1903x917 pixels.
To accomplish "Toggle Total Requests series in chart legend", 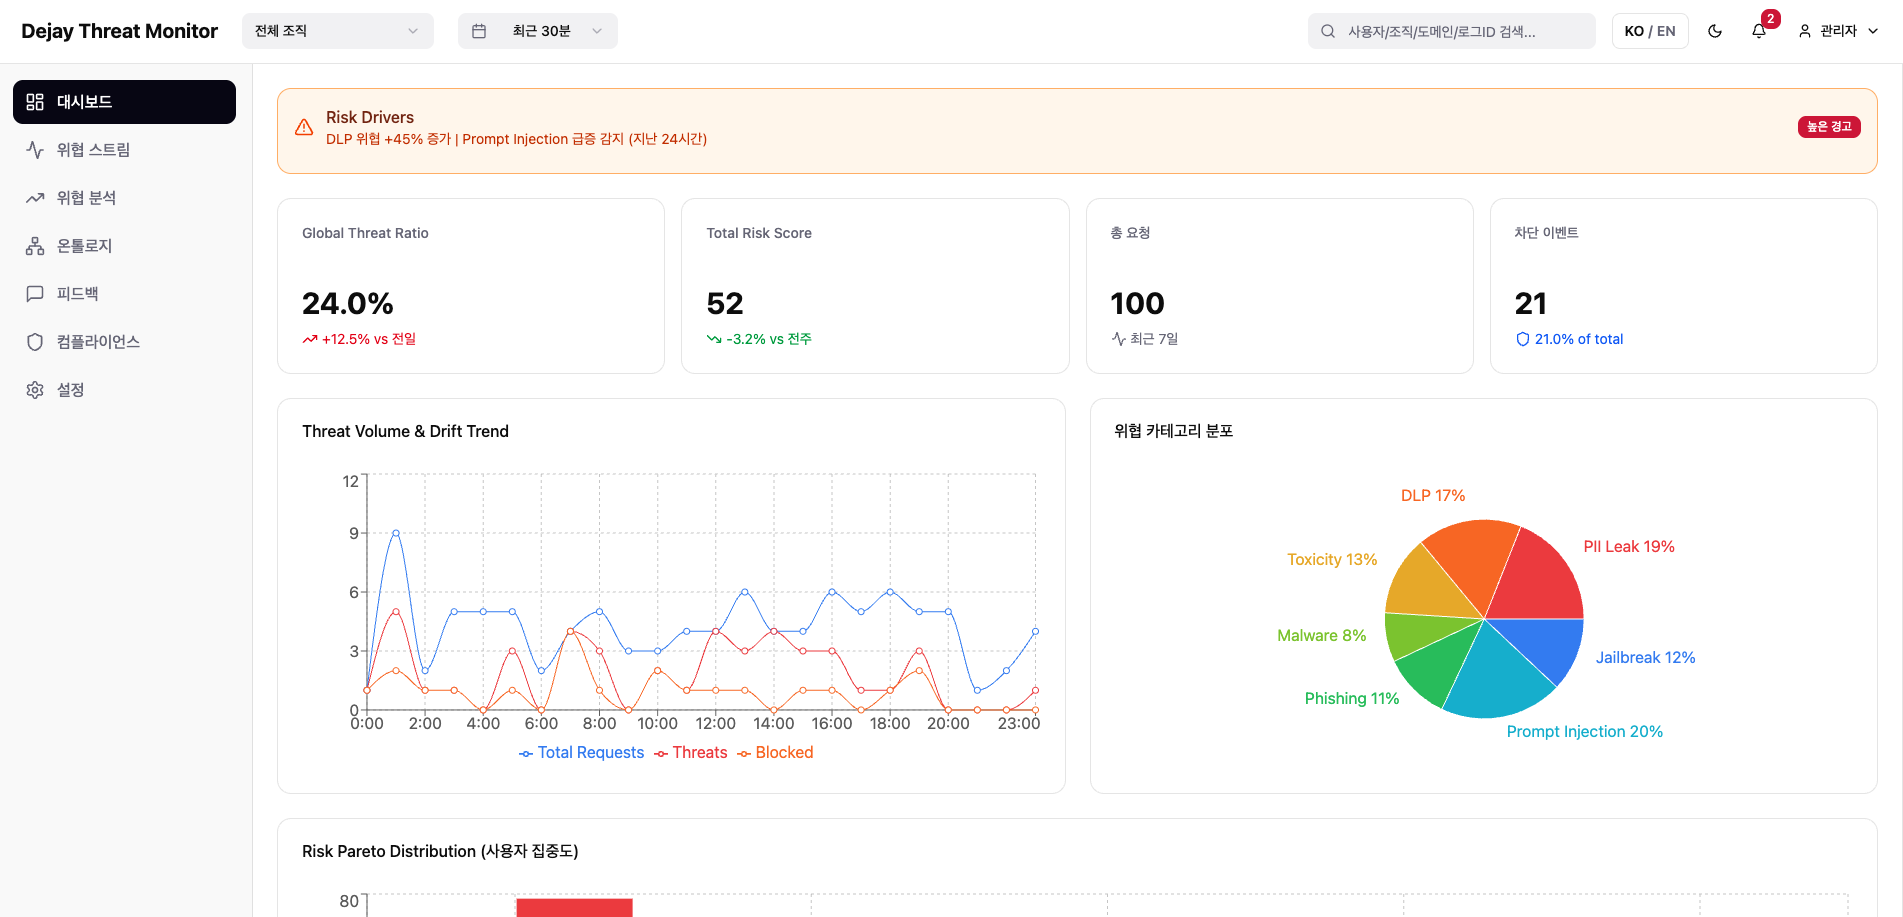I will (x=581, y=753).
